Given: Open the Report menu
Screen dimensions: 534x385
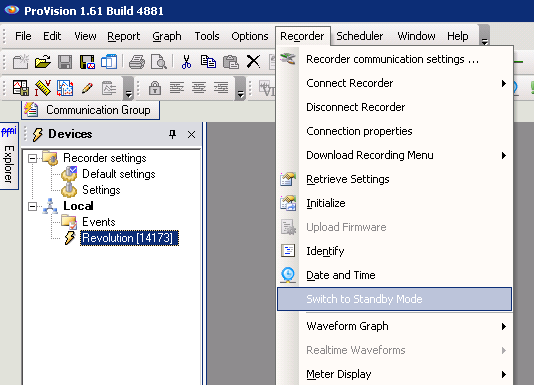Looking at the screenshot, I should (x=124, y=36).
